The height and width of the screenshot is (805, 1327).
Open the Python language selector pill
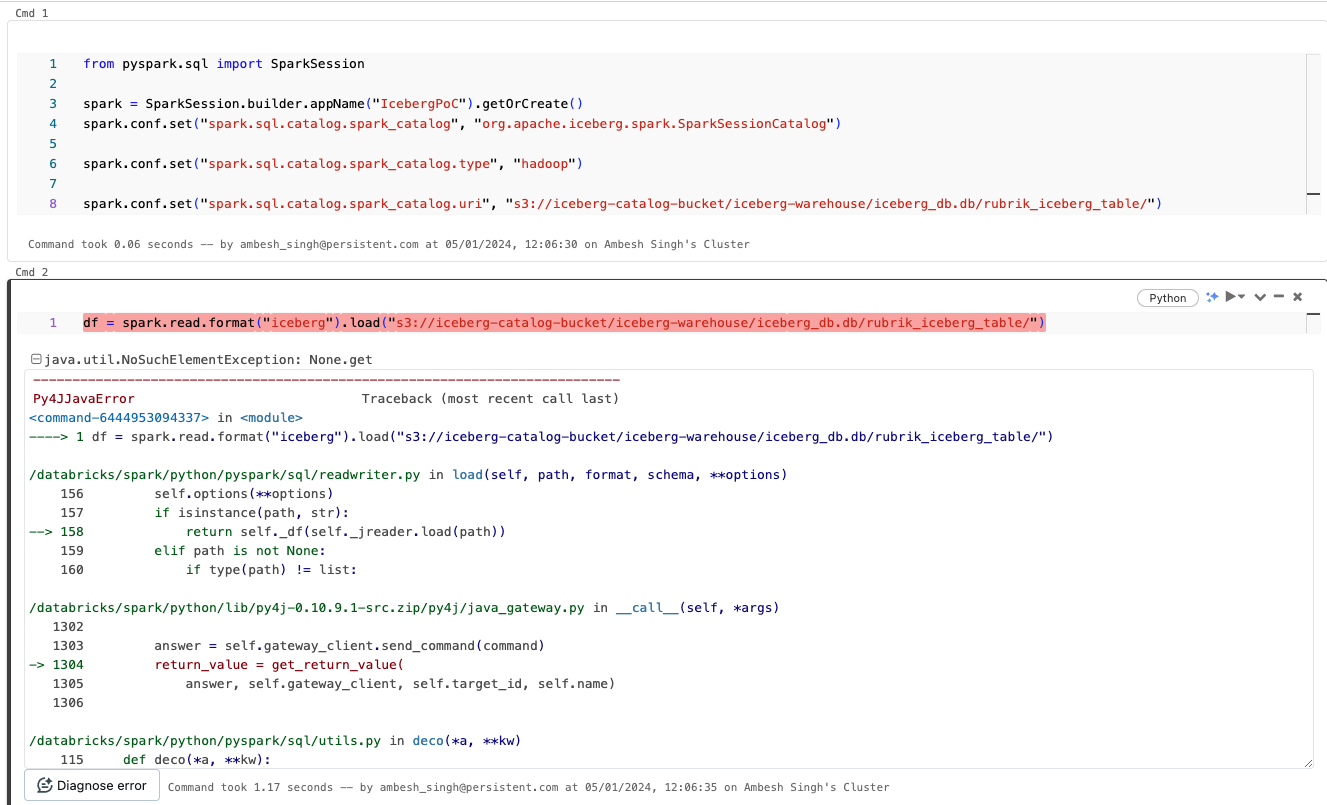click(1166, 297)
